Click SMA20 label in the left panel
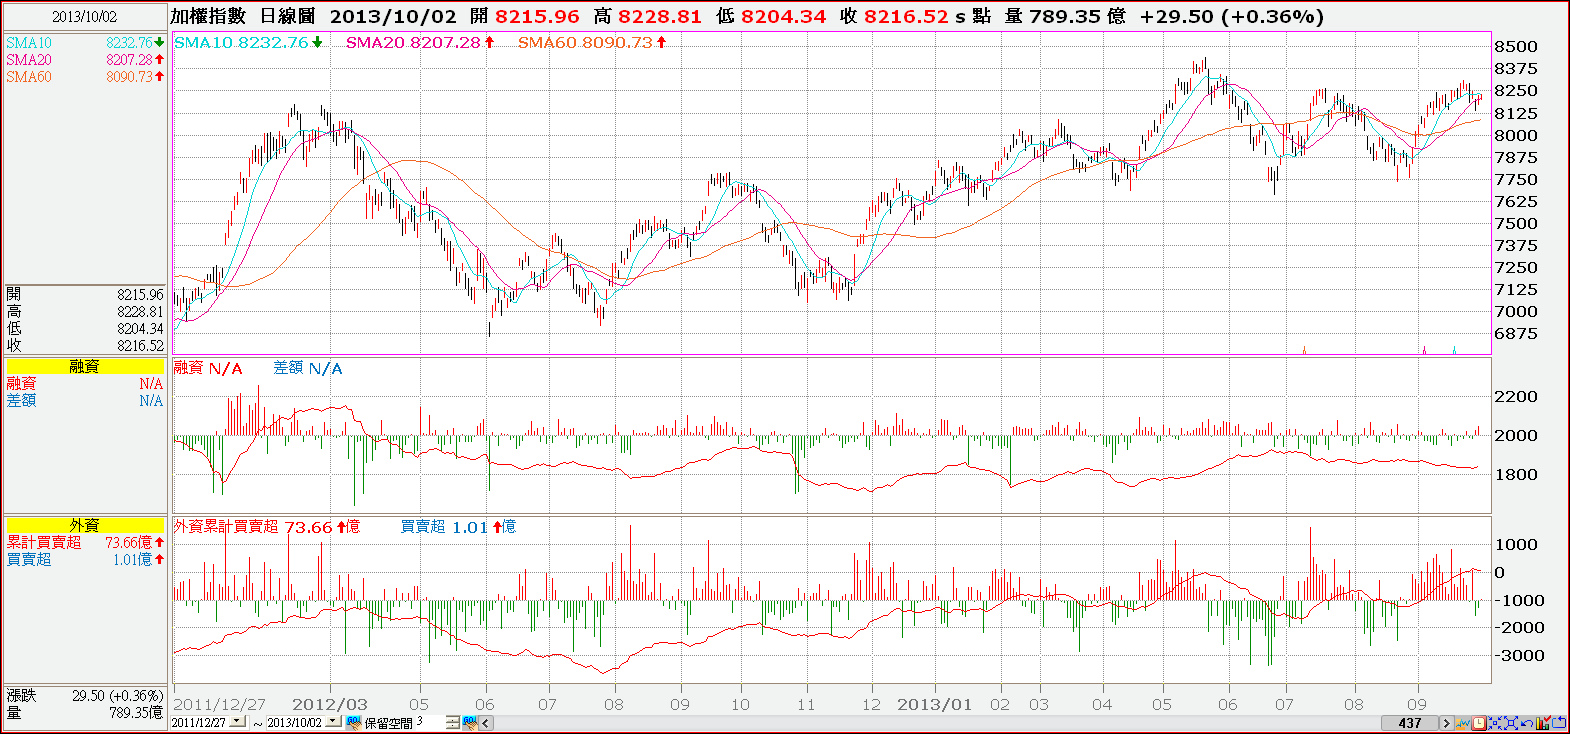This screenshot has height=734, width=1570. [x=29, y=60]
